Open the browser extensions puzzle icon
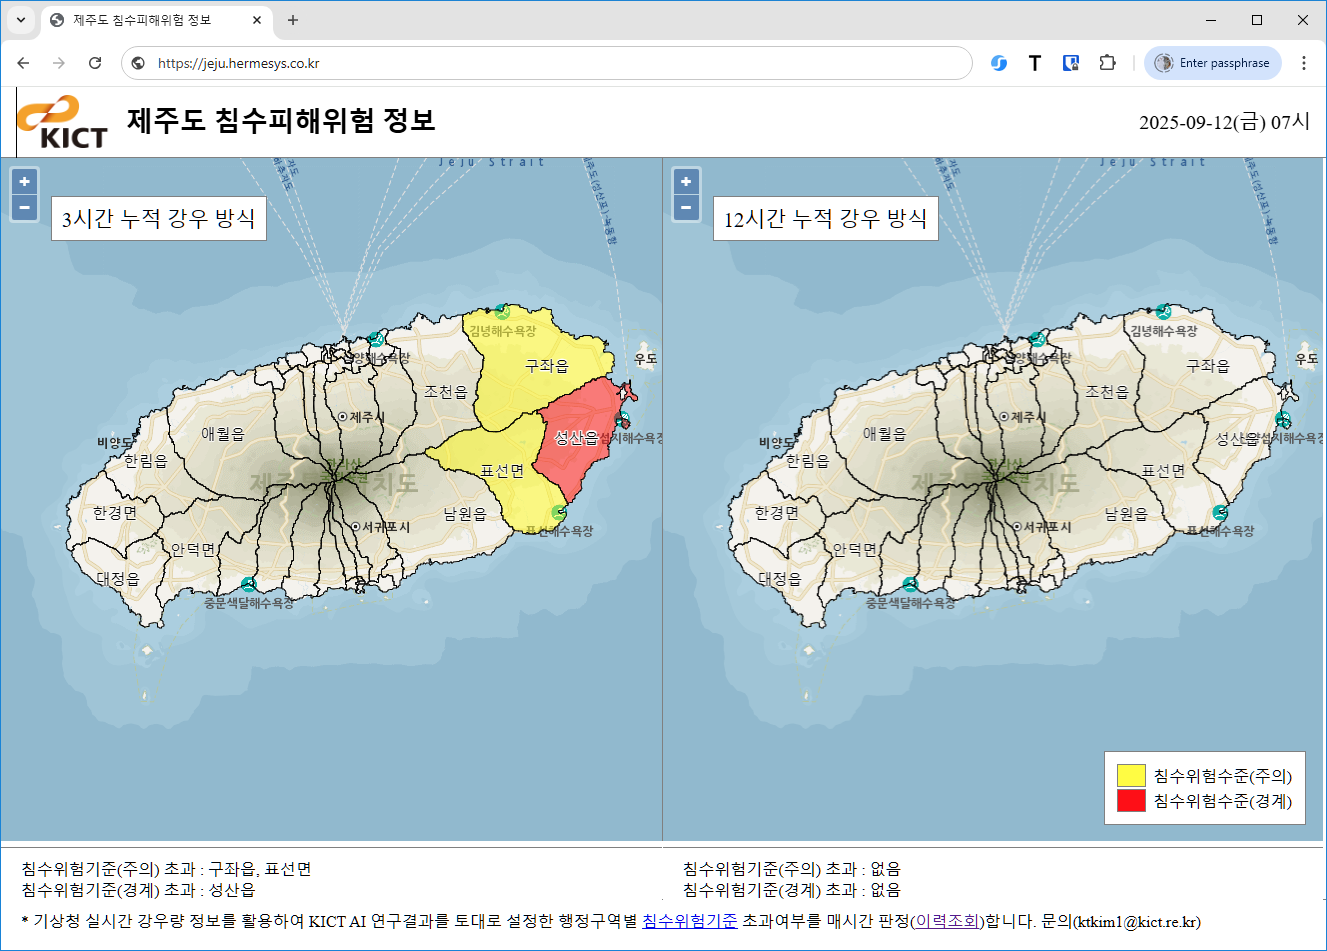Viewport: 1327px width, 951px height. coord(1107,63)
